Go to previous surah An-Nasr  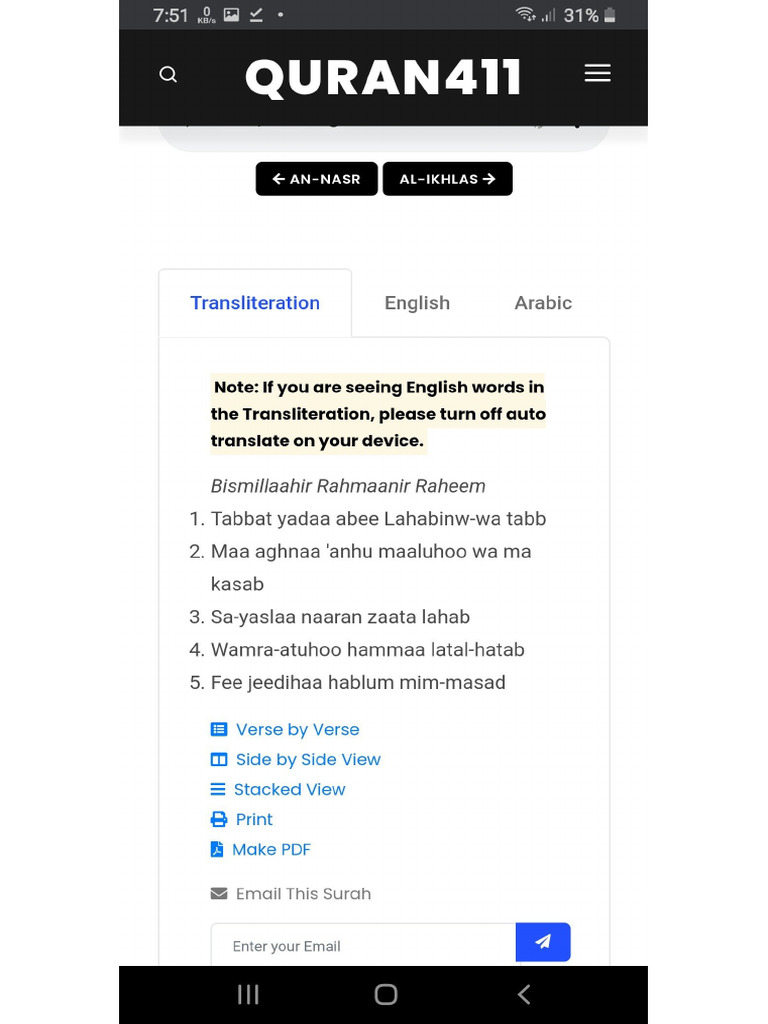click(316, 179)
